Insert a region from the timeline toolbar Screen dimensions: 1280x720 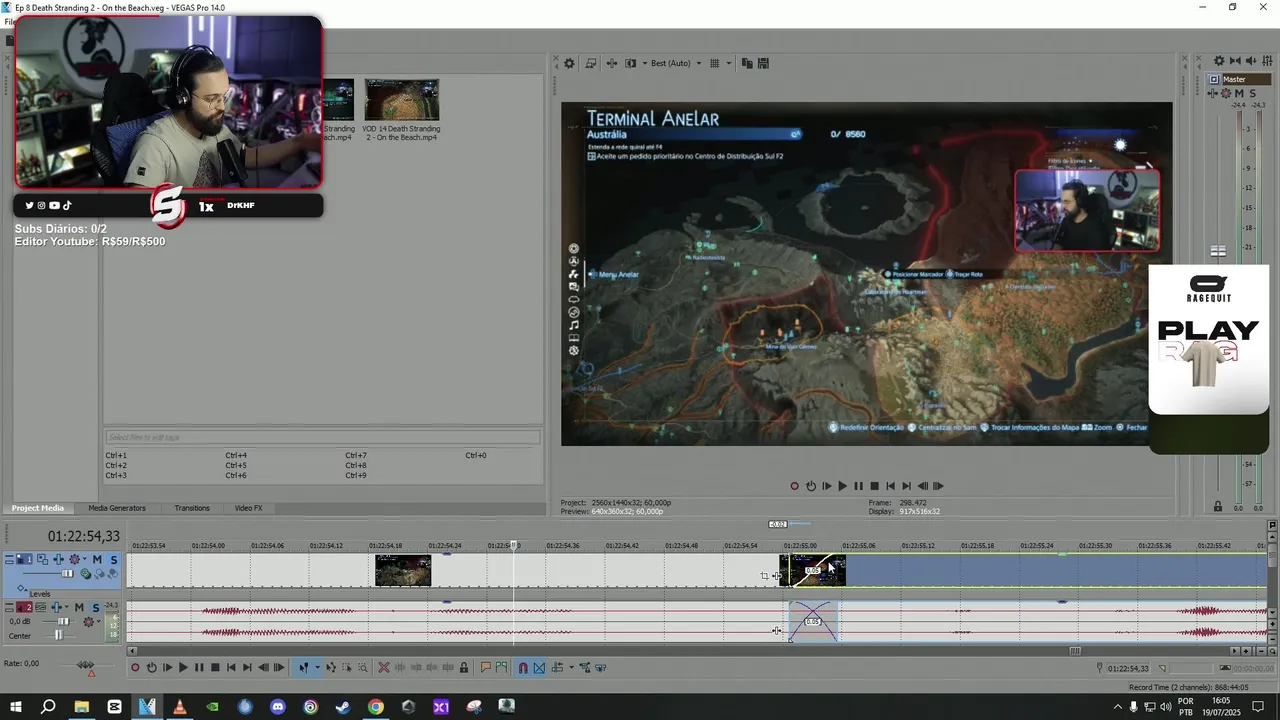coord(501,667)
